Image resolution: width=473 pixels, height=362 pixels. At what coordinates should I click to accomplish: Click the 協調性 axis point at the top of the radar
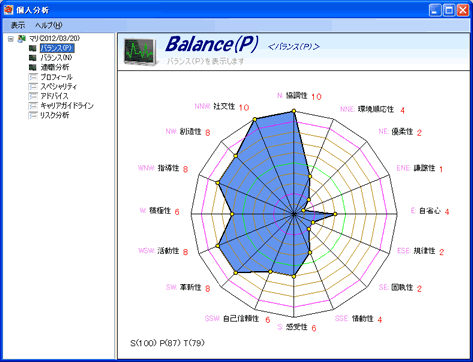pos(294,111)
